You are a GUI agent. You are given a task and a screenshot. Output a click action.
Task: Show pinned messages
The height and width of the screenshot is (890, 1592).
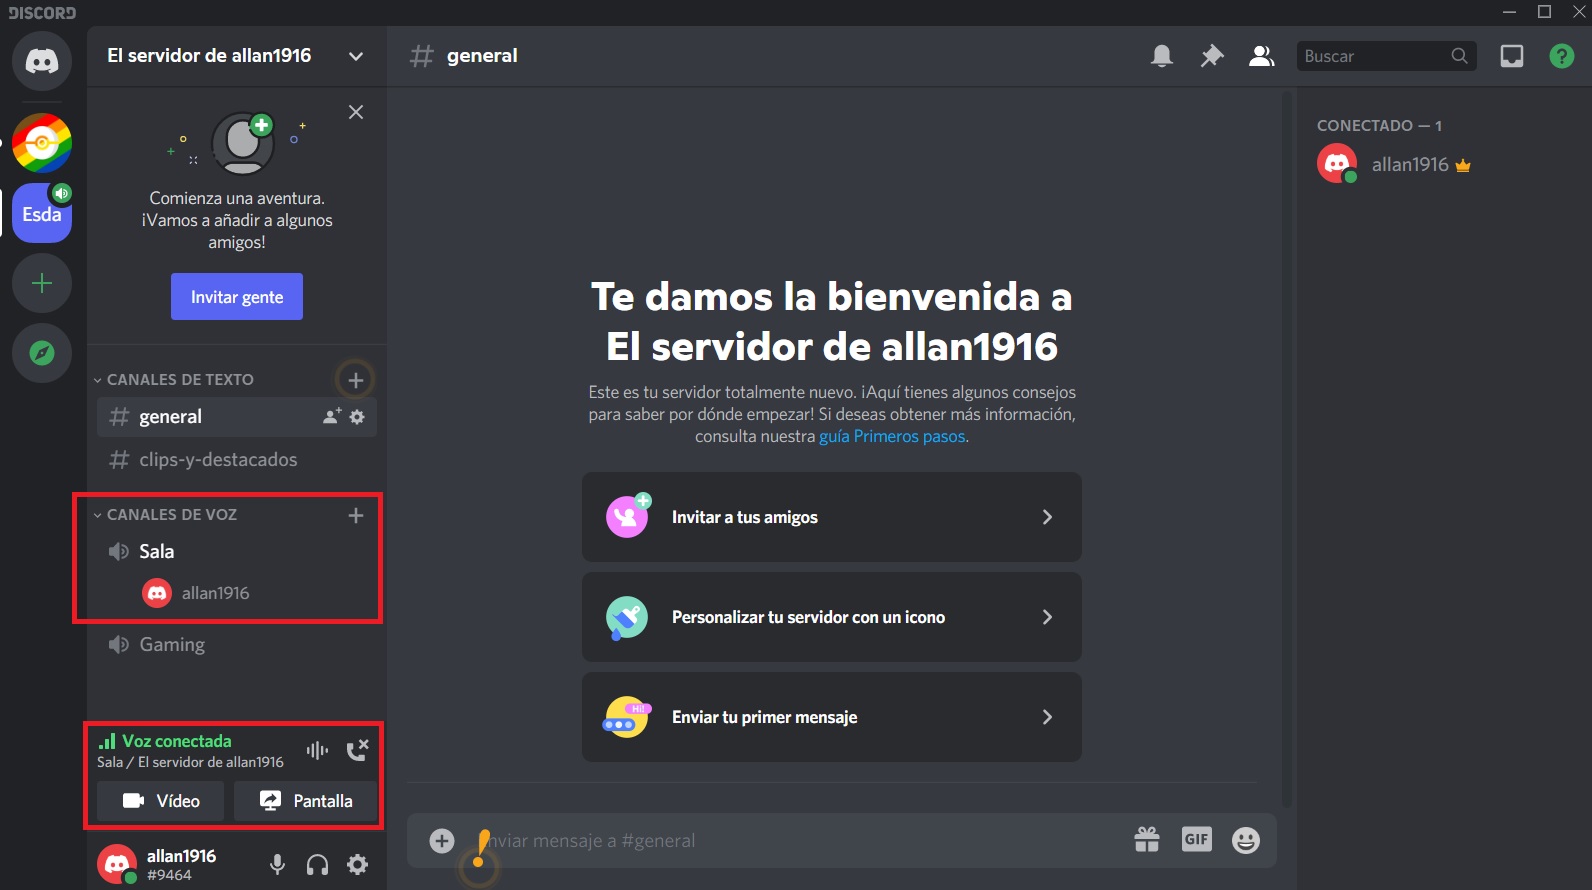[1212, 56]
